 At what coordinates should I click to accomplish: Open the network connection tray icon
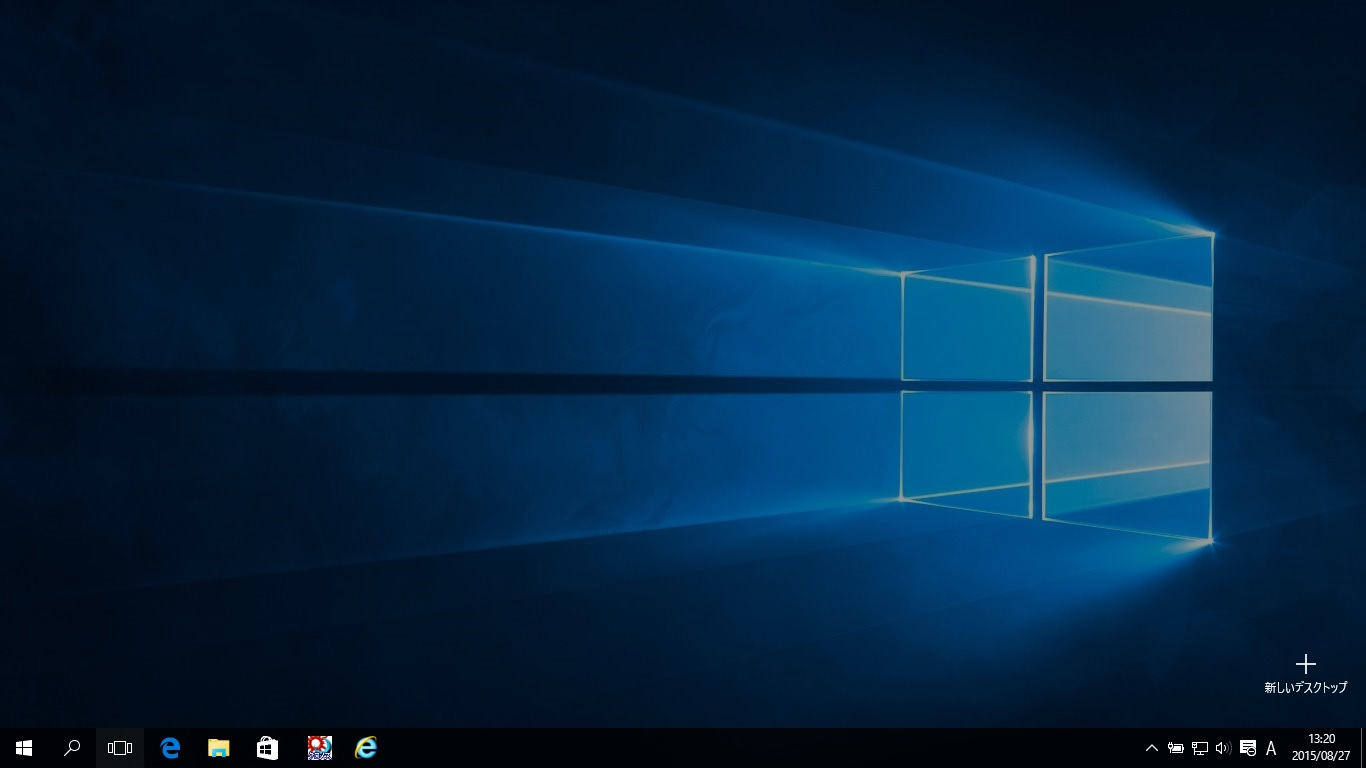[x=1200, y=748]
